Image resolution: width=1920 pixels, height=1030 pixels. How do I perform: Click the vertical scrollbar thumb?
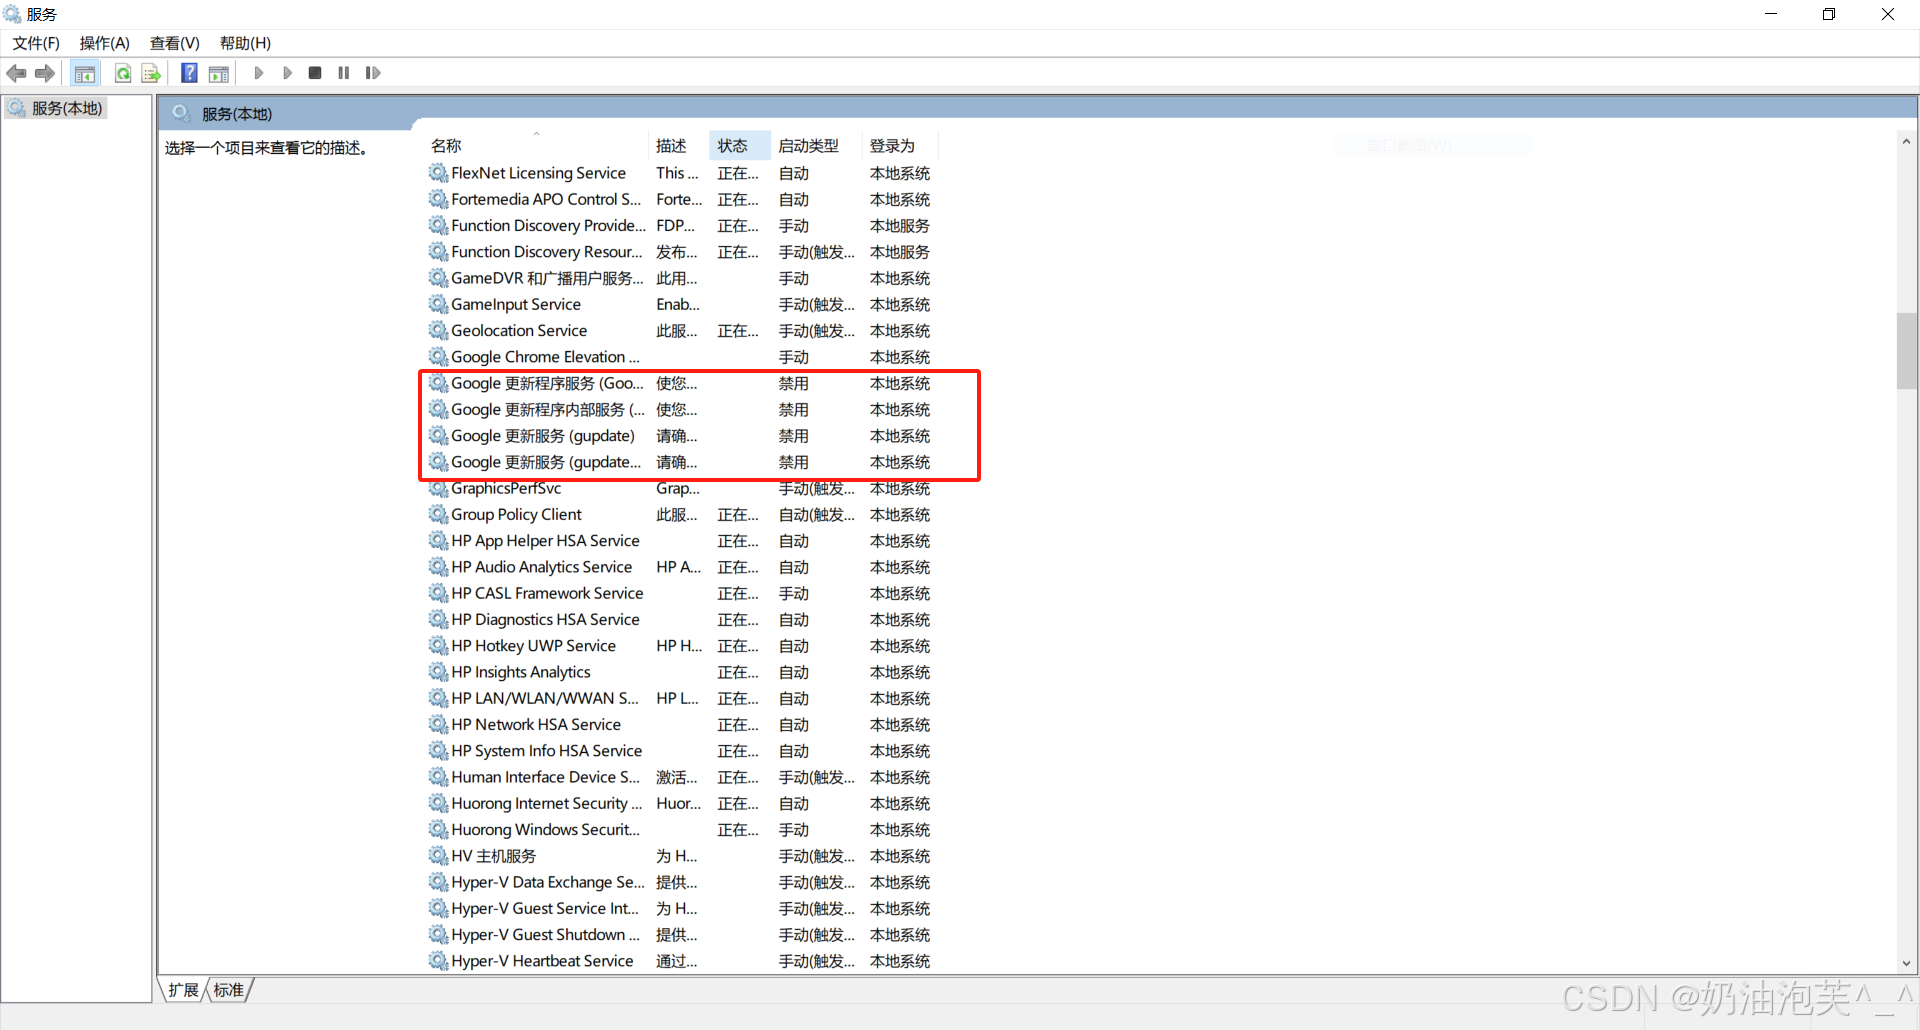tap(1907, 351)
